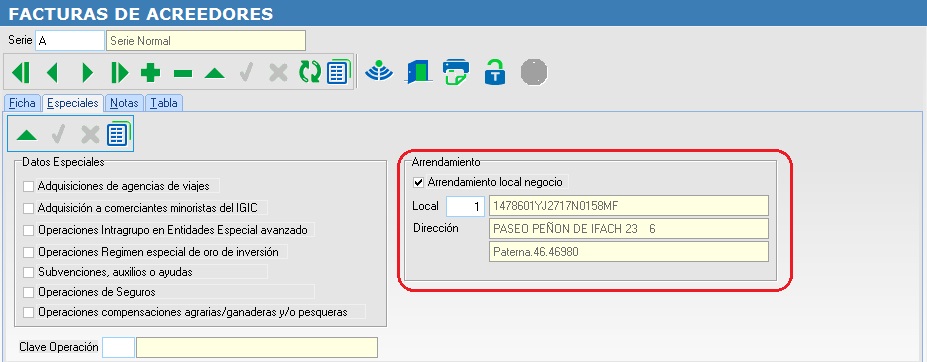Click the Clave Operación code field
Viewport: 927px width, 362px height.
[118, 348]
